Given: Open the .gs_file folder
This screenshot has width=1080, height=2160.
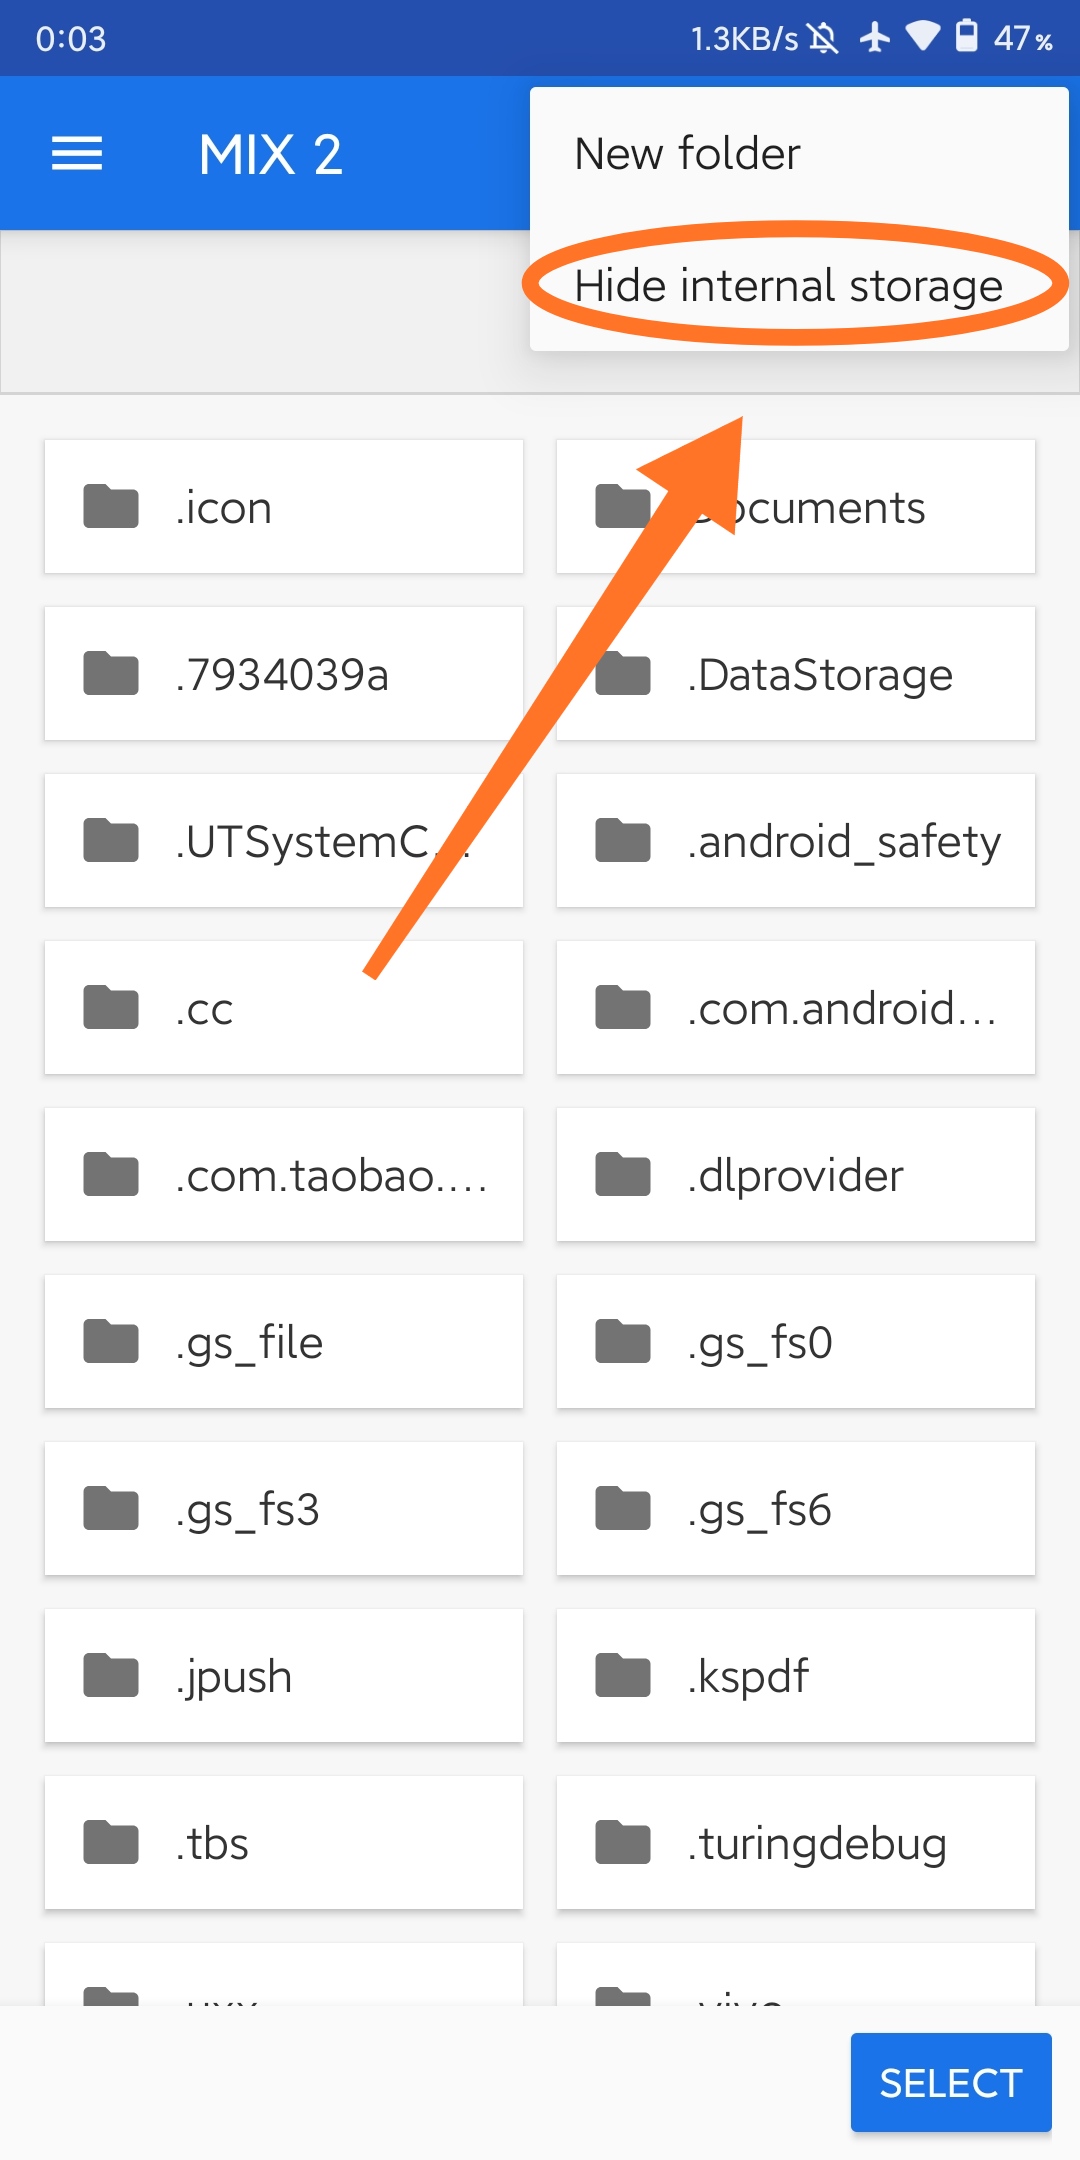Looking at the screenshot, I should tap(284, 1342).
